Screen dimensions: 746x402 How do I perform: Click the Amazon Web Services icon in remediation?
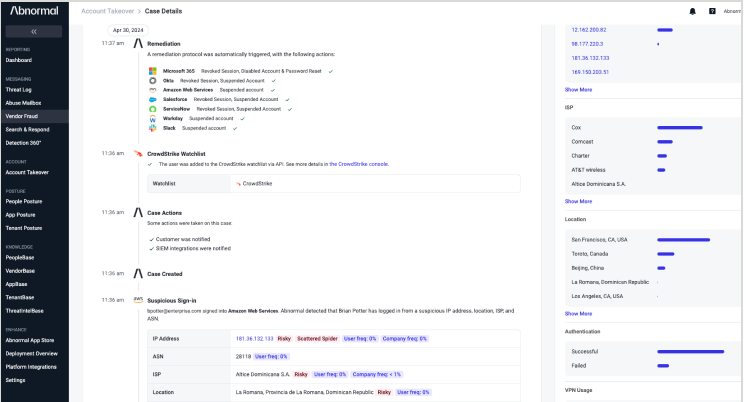(153, 90)
